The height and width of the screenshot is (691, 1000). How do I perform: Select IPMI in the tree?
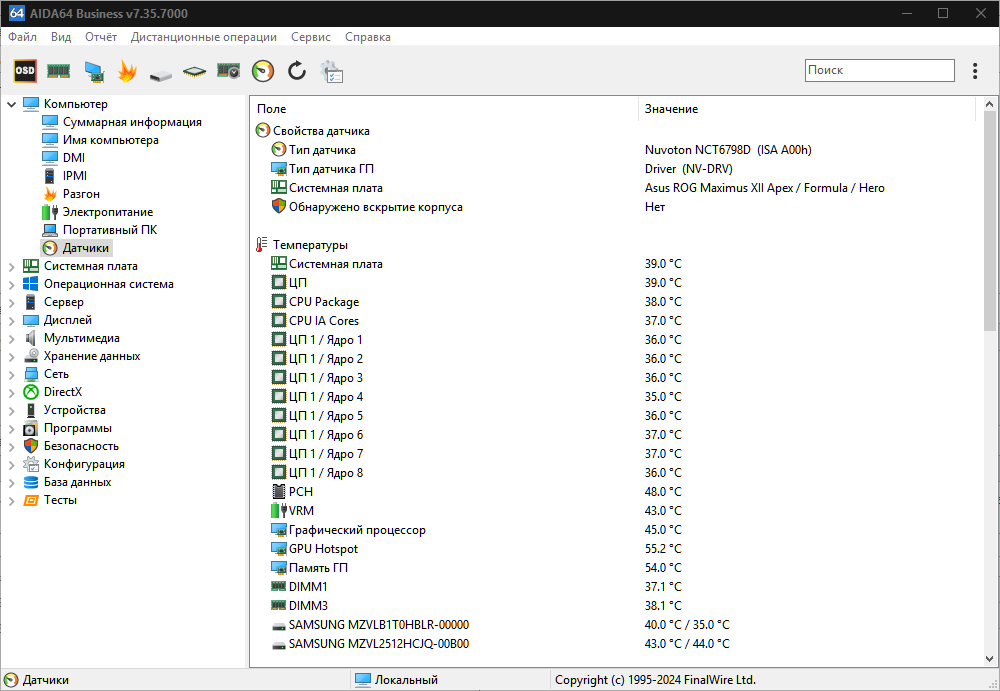point(75,175)
